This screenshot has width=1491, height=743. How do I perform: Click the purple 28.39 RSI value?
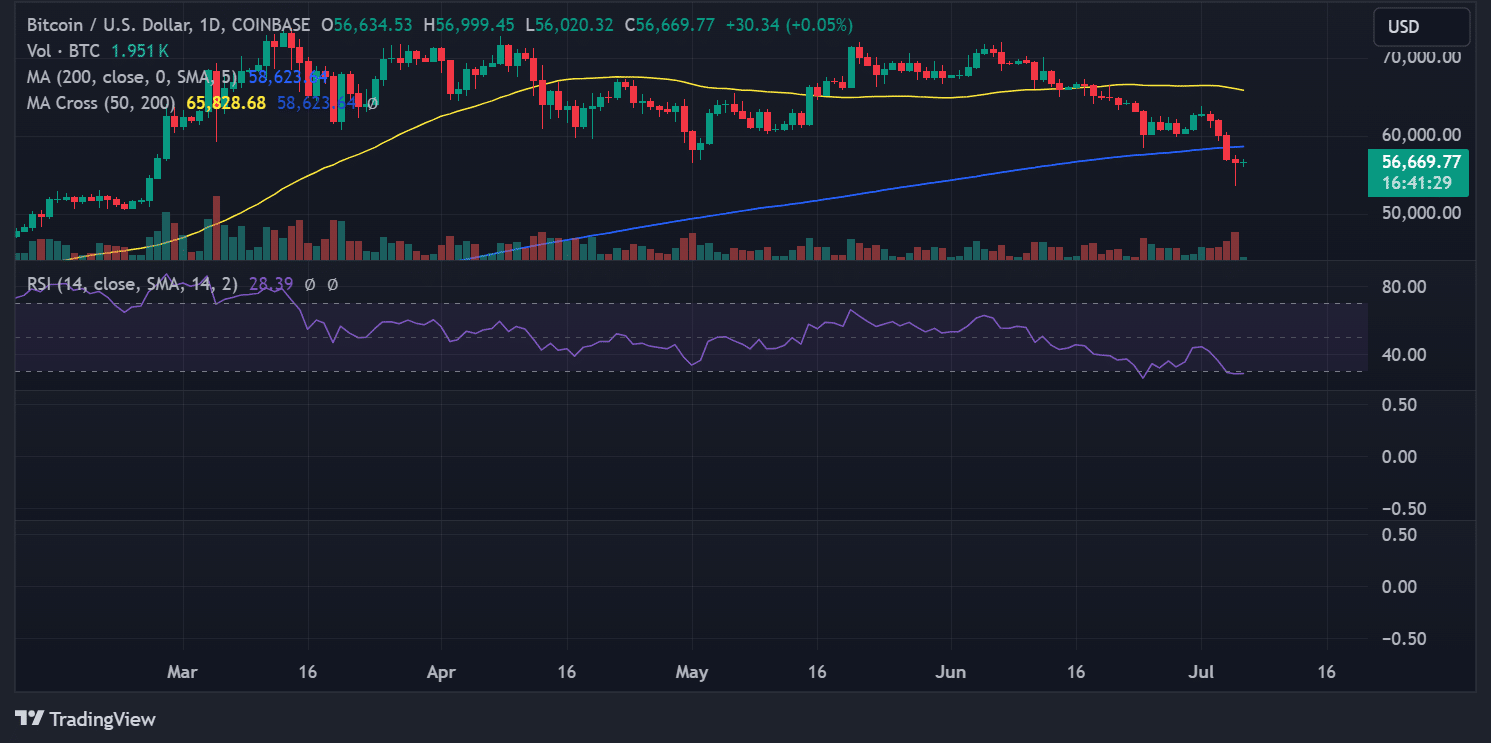pyautogui.click(x=270, y=284)
